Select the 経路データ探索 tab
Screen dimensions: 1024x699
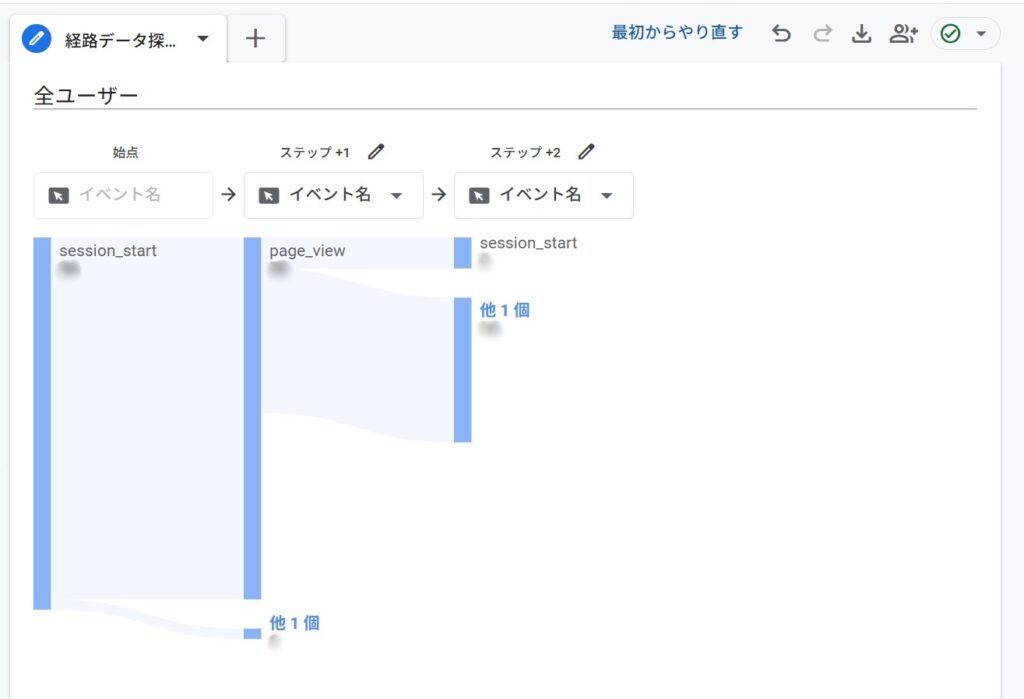point(121,40)
